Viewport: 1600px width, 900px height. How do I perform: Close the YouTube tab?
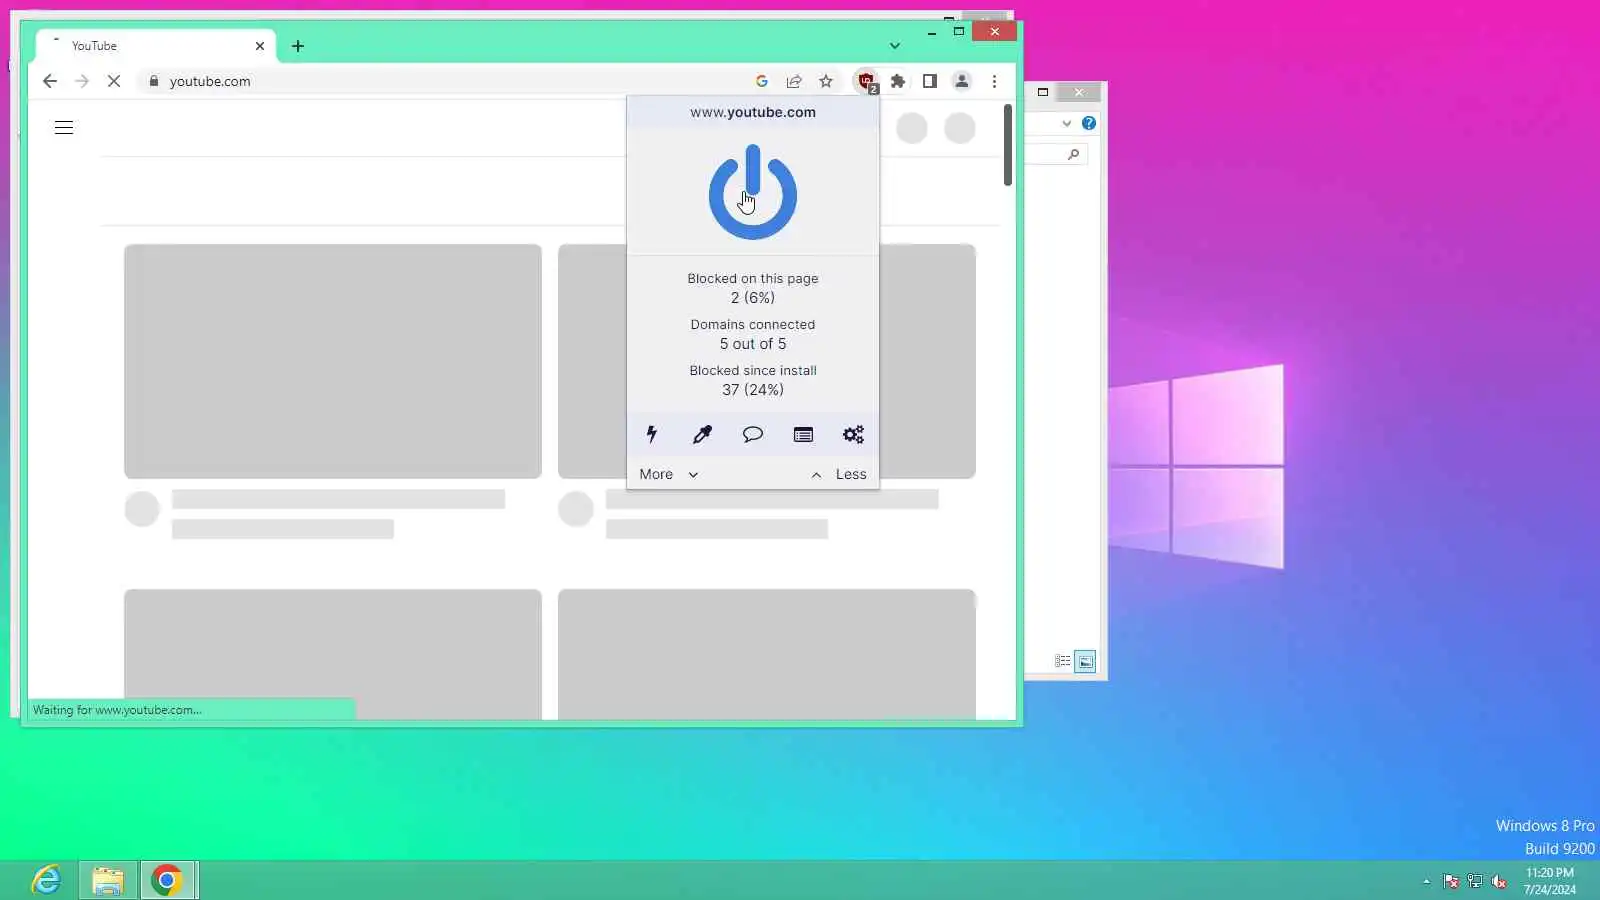(260, 46)
